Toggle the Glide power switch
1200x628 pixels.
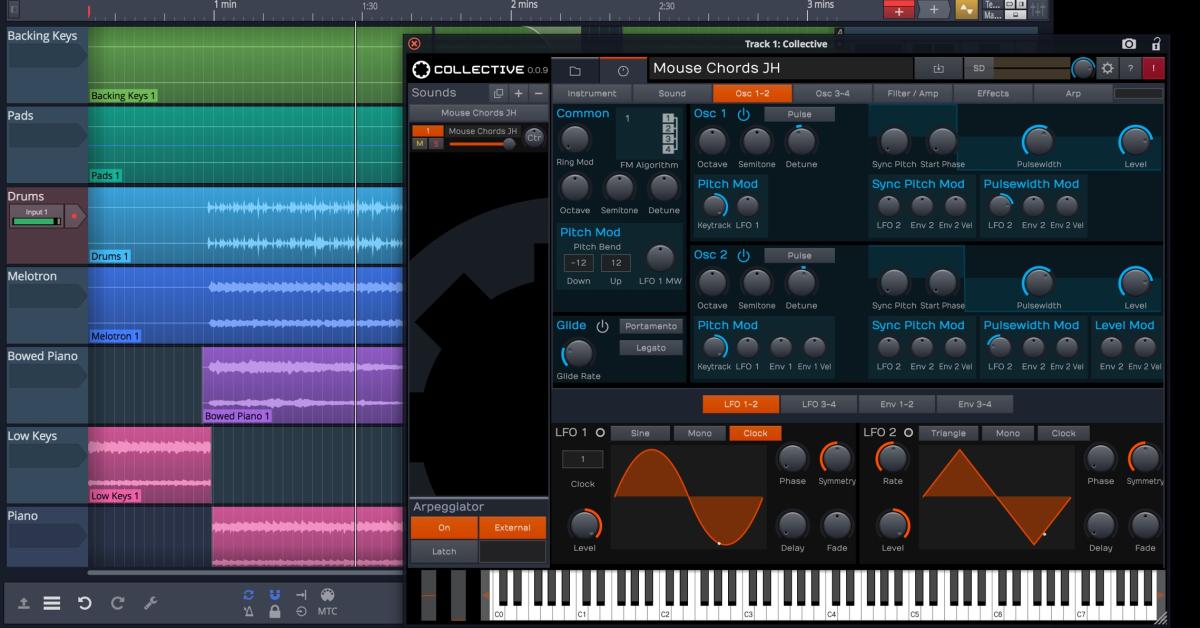(x=605, y=324)
